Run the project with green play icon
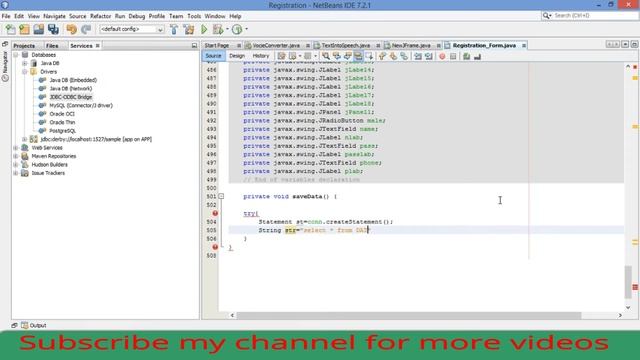This screenshot has width=640, height=360. [204, 29]
